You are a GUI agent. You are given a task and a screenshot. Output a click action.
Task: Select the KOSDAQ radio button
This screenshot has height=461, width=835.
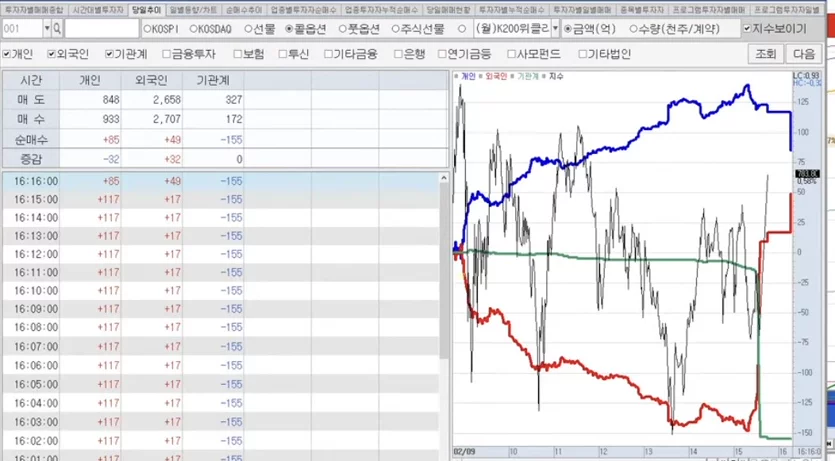[193, 29]
